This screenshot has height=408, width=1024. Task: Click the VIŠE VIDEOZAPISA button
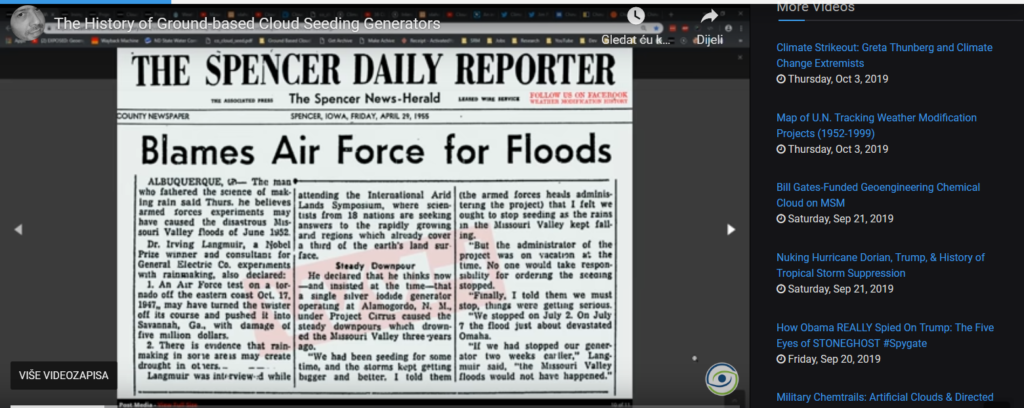(x=63, y=375)
